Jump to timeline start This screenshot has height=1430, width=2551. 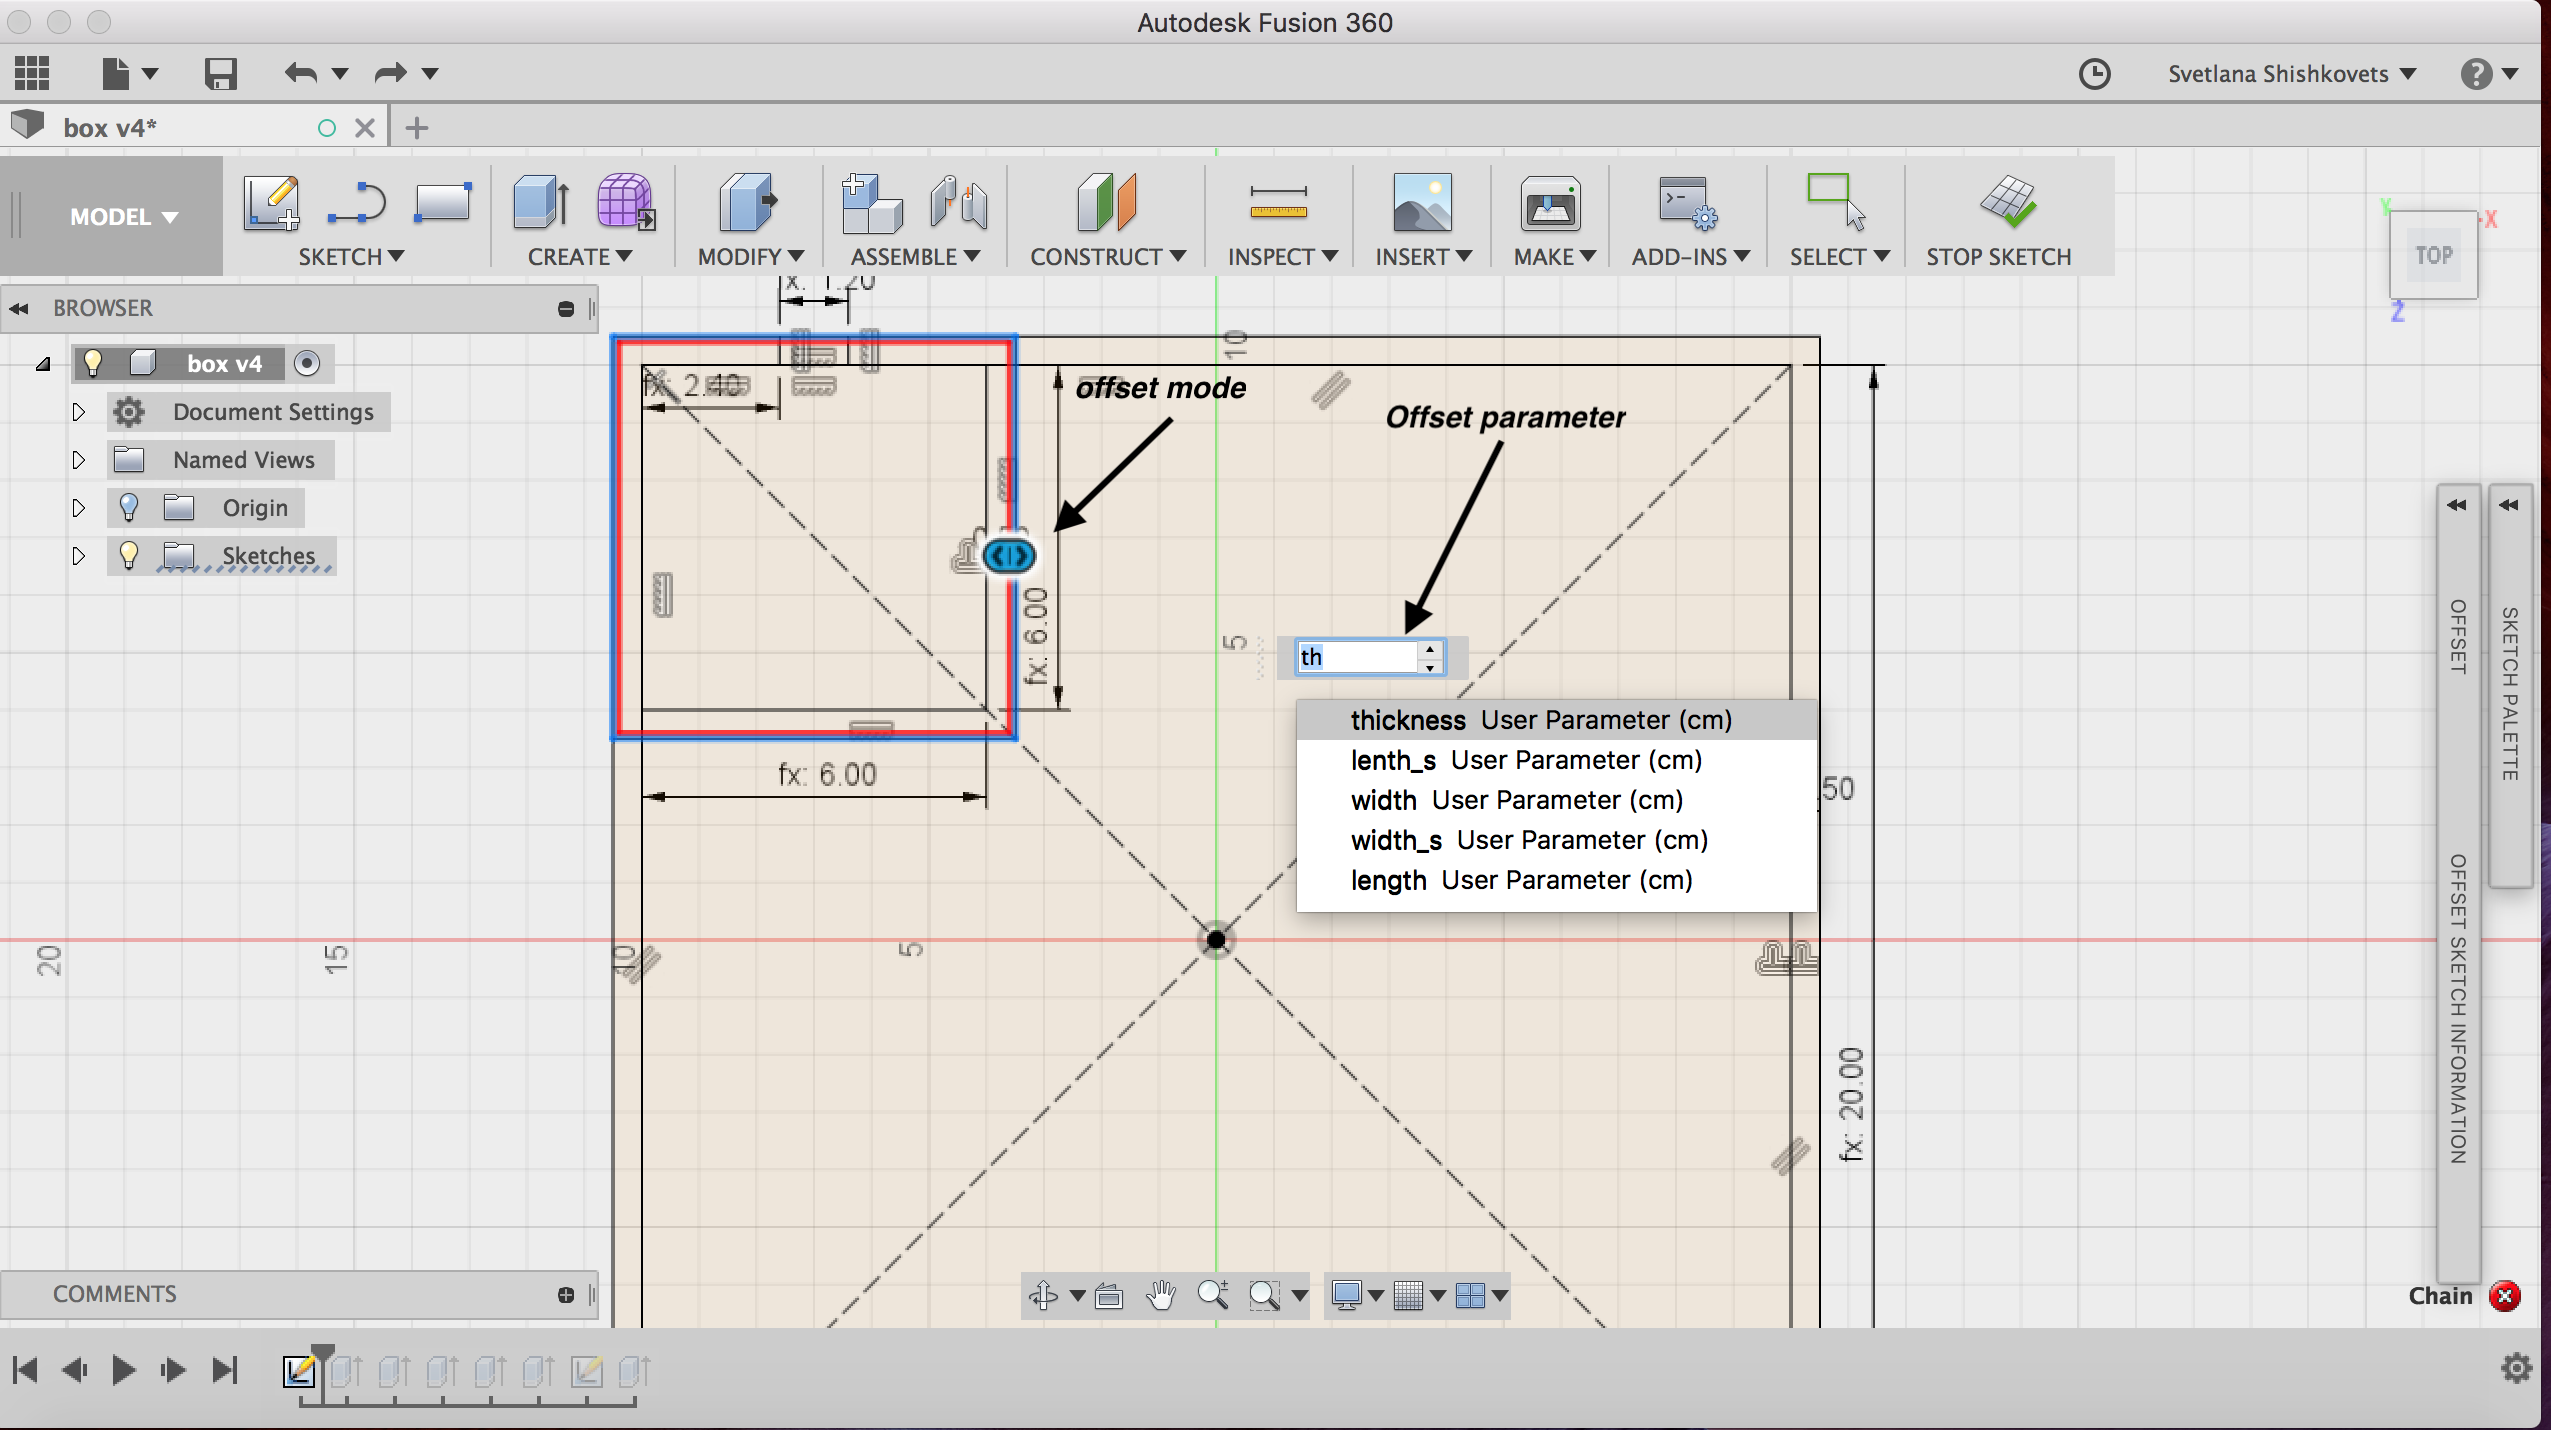pyautogui.click(x=26, y=1369)
